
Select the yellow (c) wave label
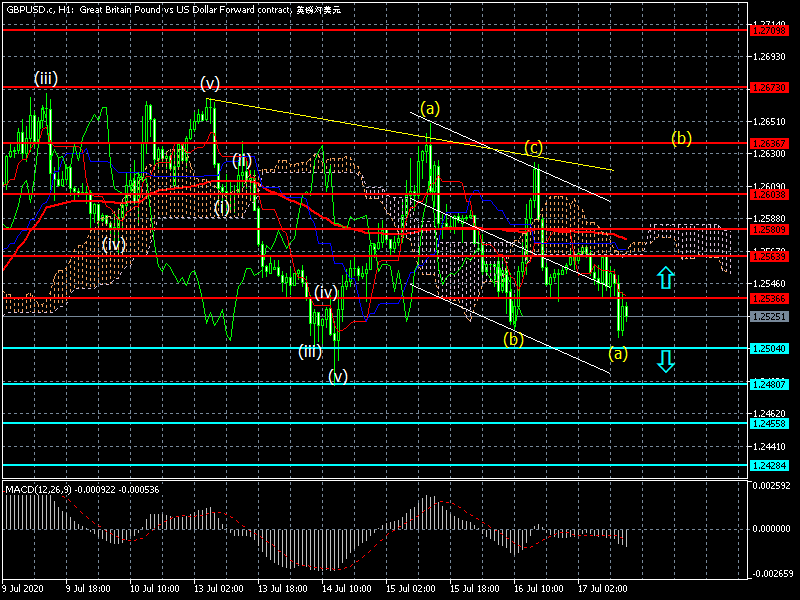[533, 148]
